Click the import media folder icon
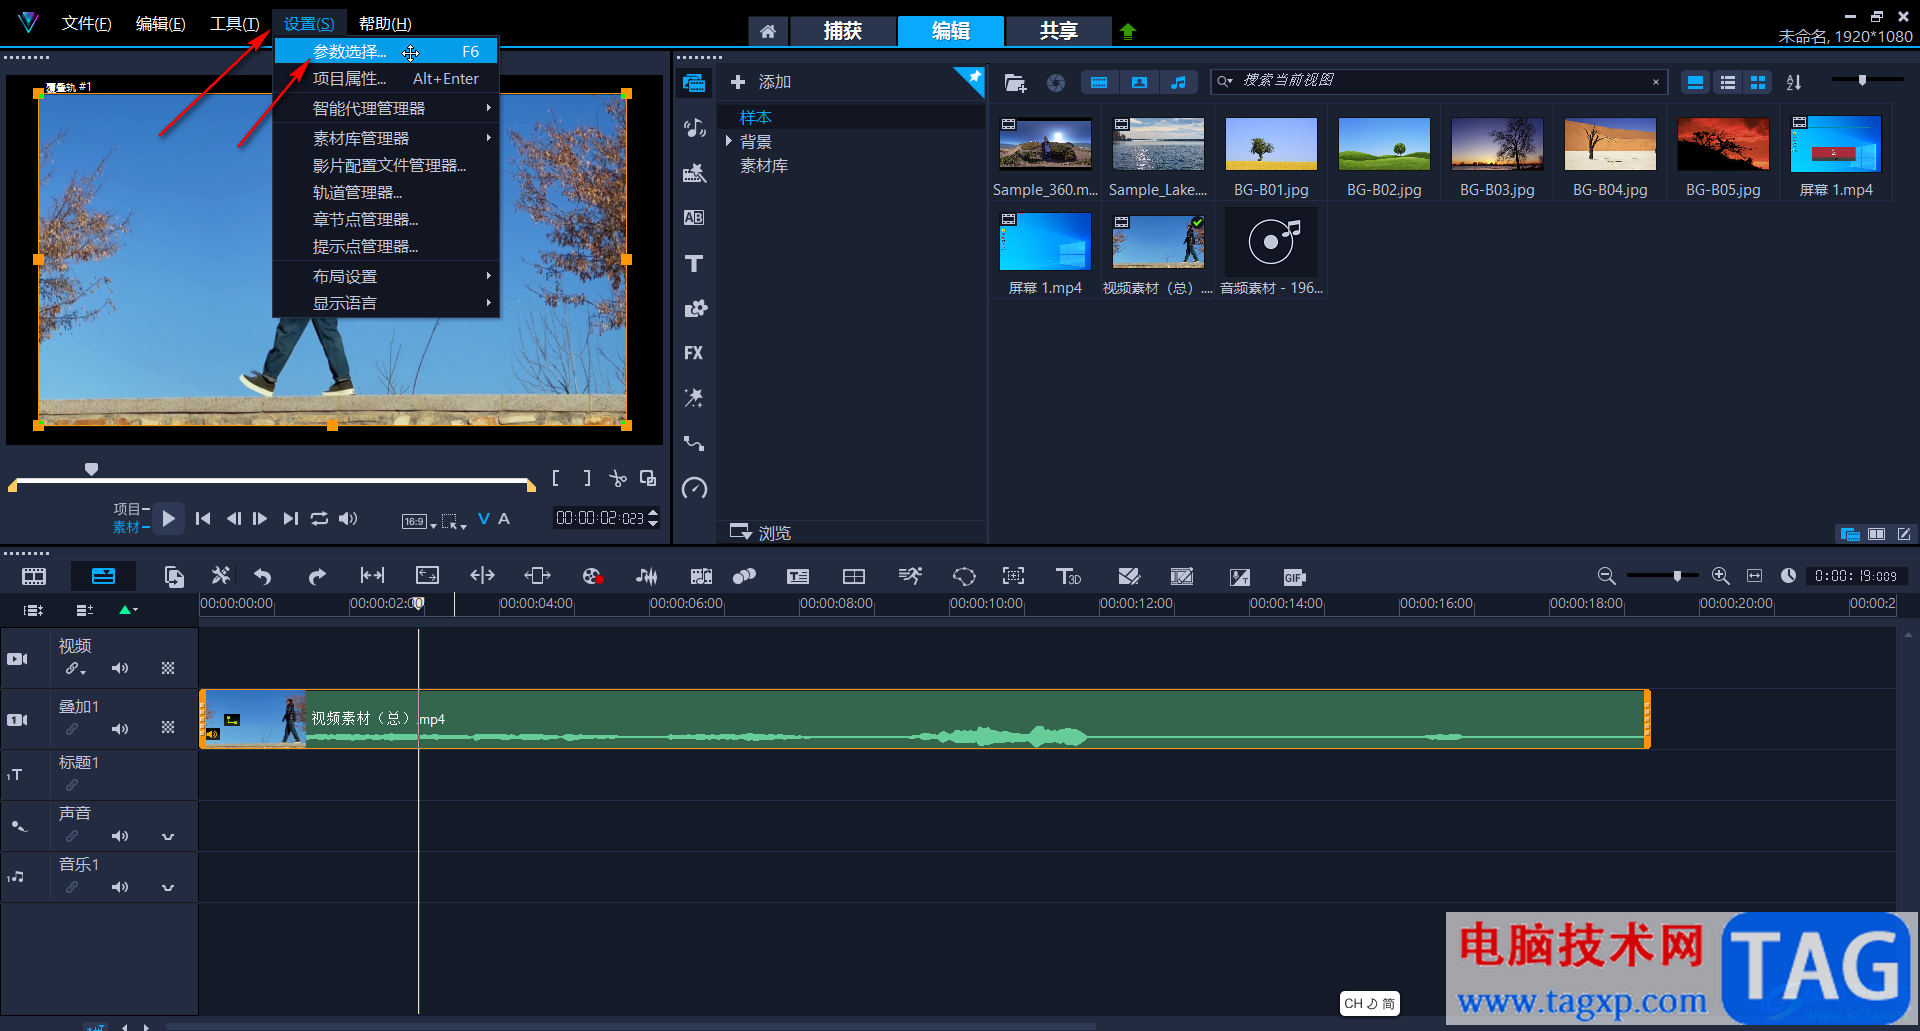The image size is (1920, 1031). pos(1015,83)
